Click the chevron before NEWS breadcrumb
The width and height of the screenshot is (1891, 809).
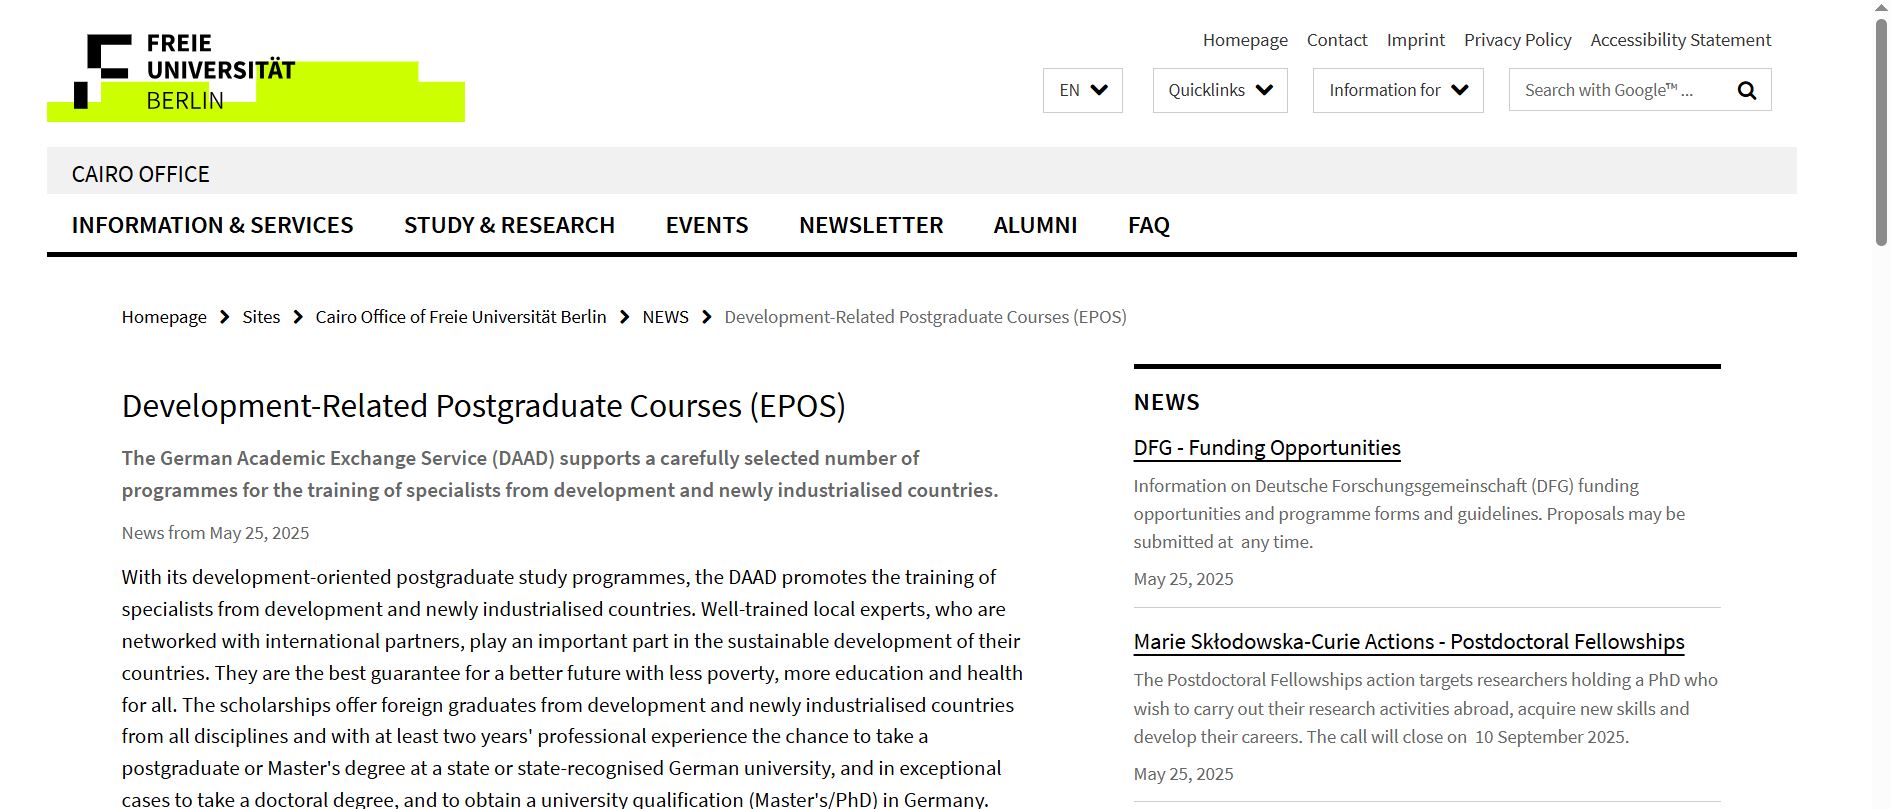pos(625,317)
